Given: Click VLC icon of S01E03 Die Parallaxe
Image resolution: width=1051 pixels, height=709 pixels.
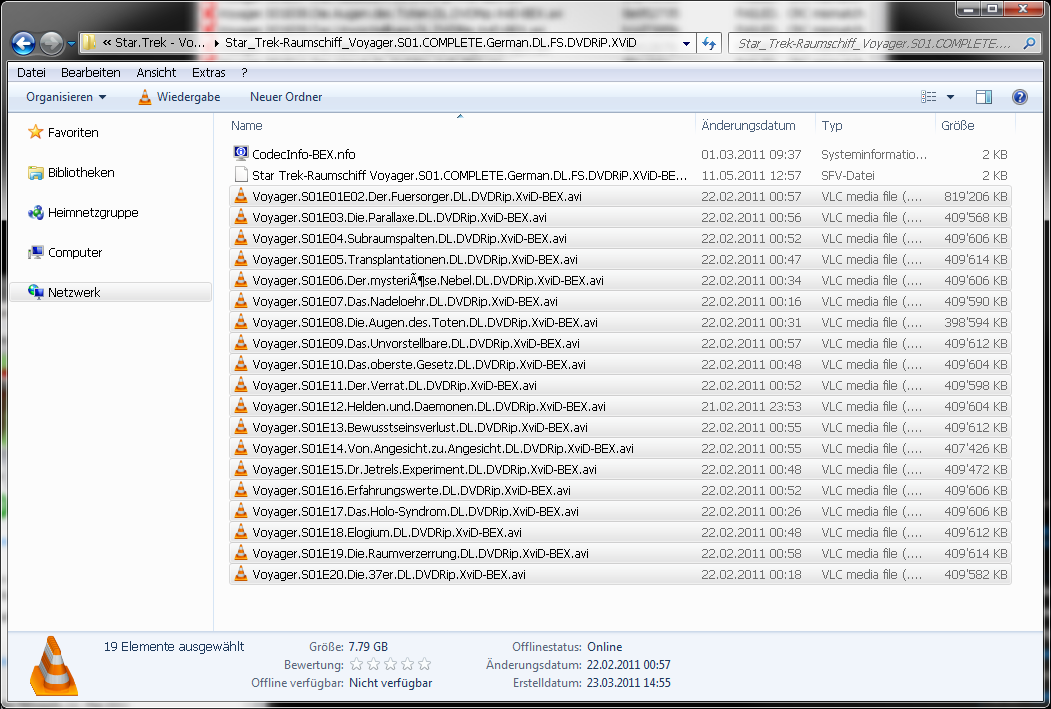Looking at the screenshot, I should (x=241, y=217).
